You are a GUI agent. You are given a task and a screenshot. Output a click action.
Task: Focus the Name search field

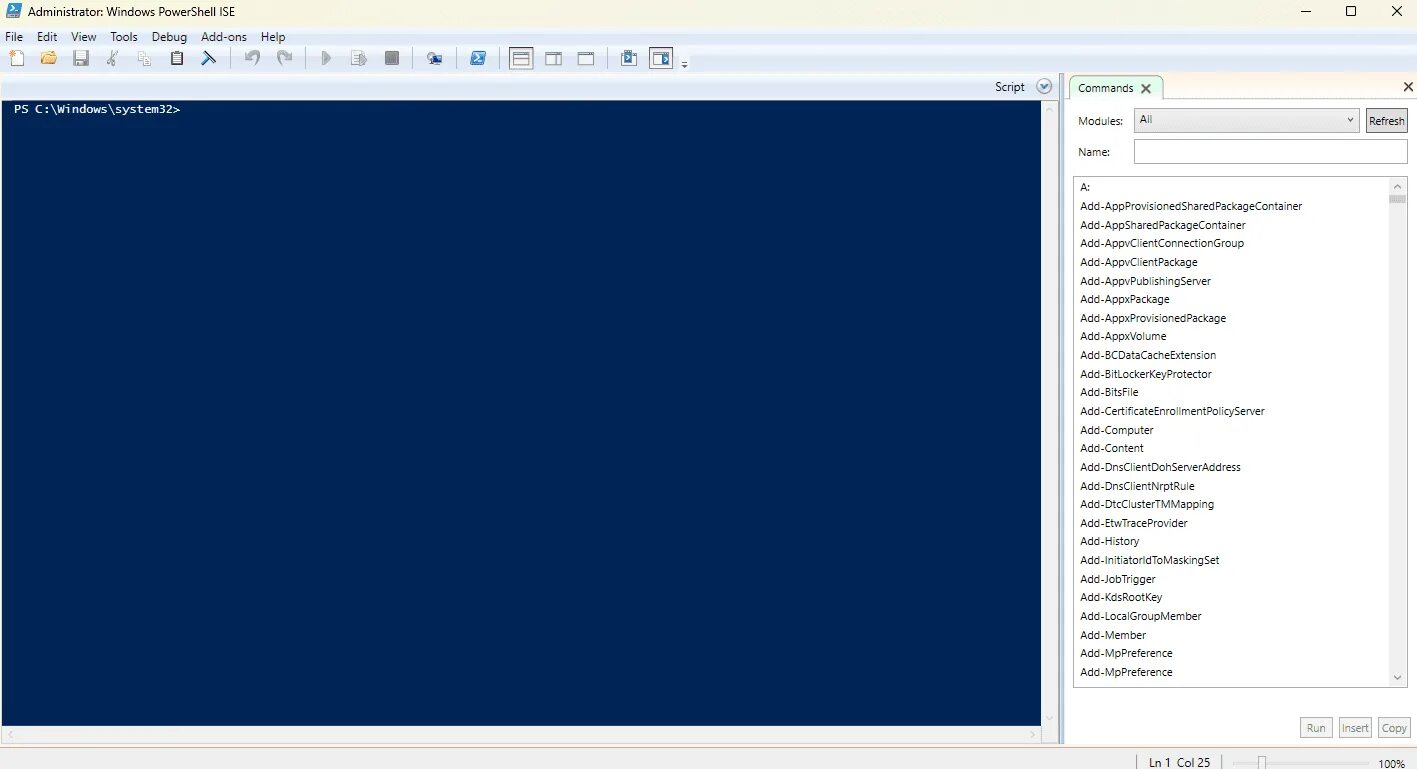(1270, 152)
